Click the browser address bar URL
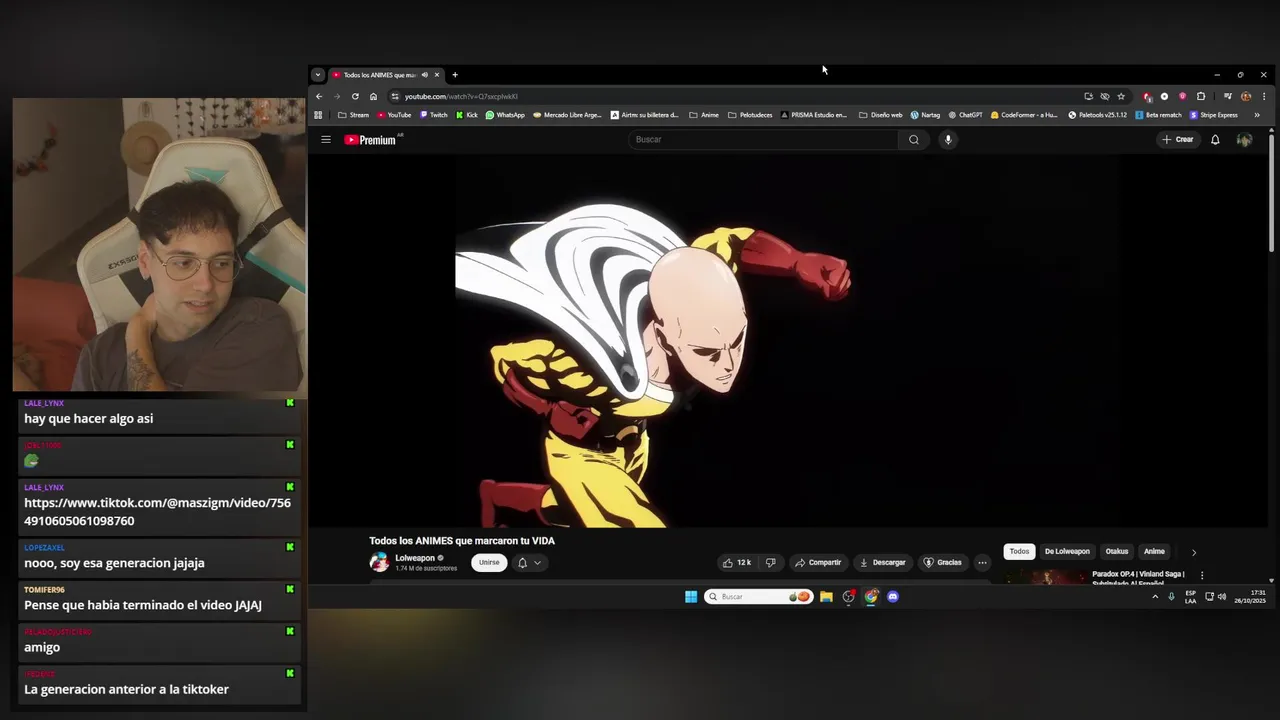The image size is (1280, 720). point(461,97)
